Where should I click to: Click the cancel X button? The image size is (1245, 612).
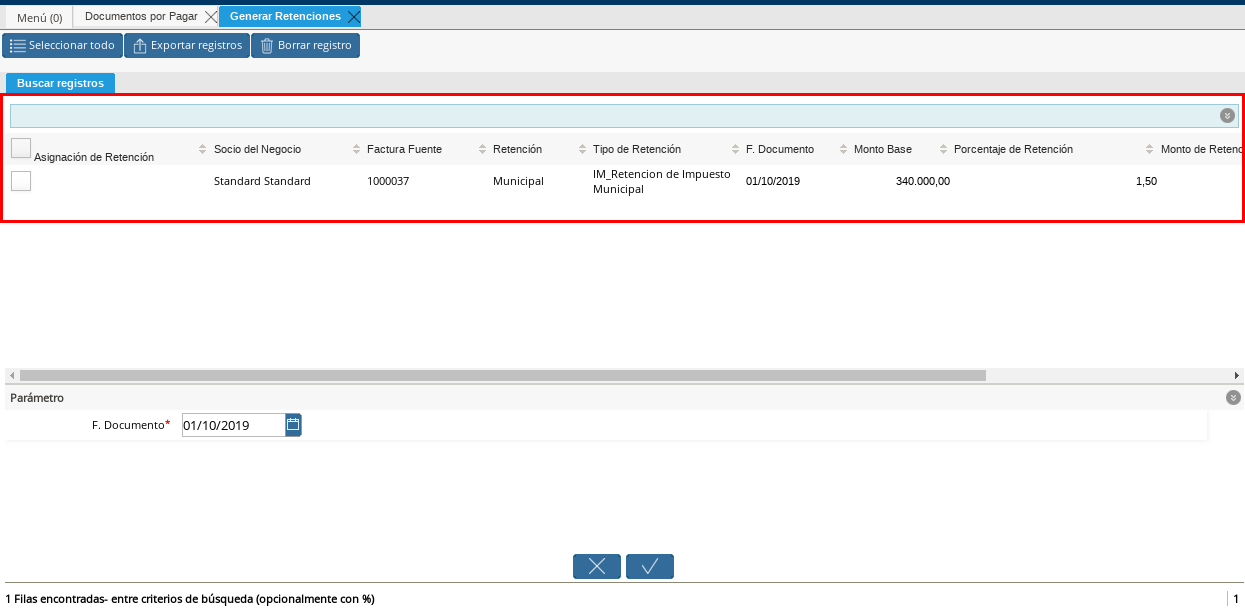point(597,566)
